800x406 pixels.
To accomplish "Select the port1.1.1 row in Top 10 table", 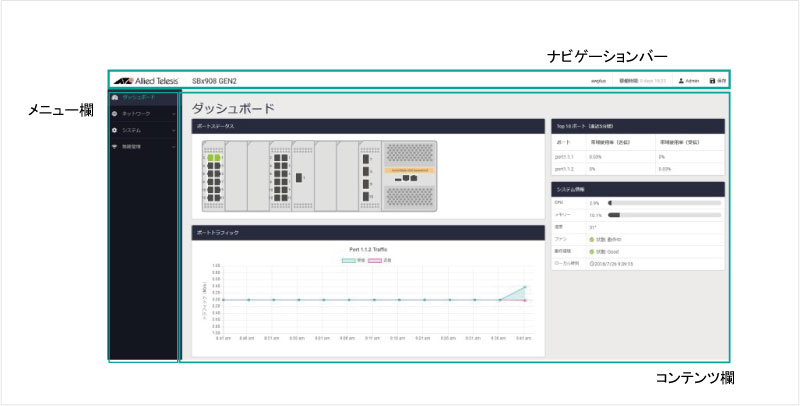I will point(638,157).
